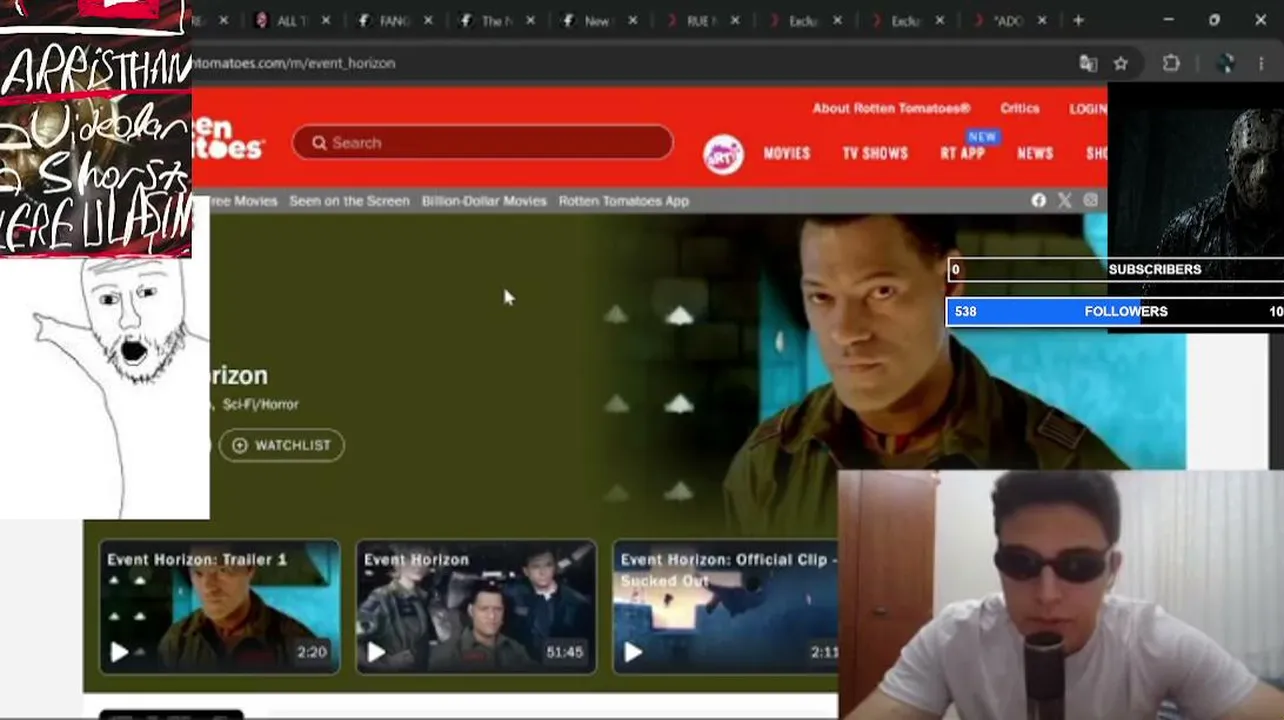Click the Sci-Fi/Horror genre text

(260, 404)
